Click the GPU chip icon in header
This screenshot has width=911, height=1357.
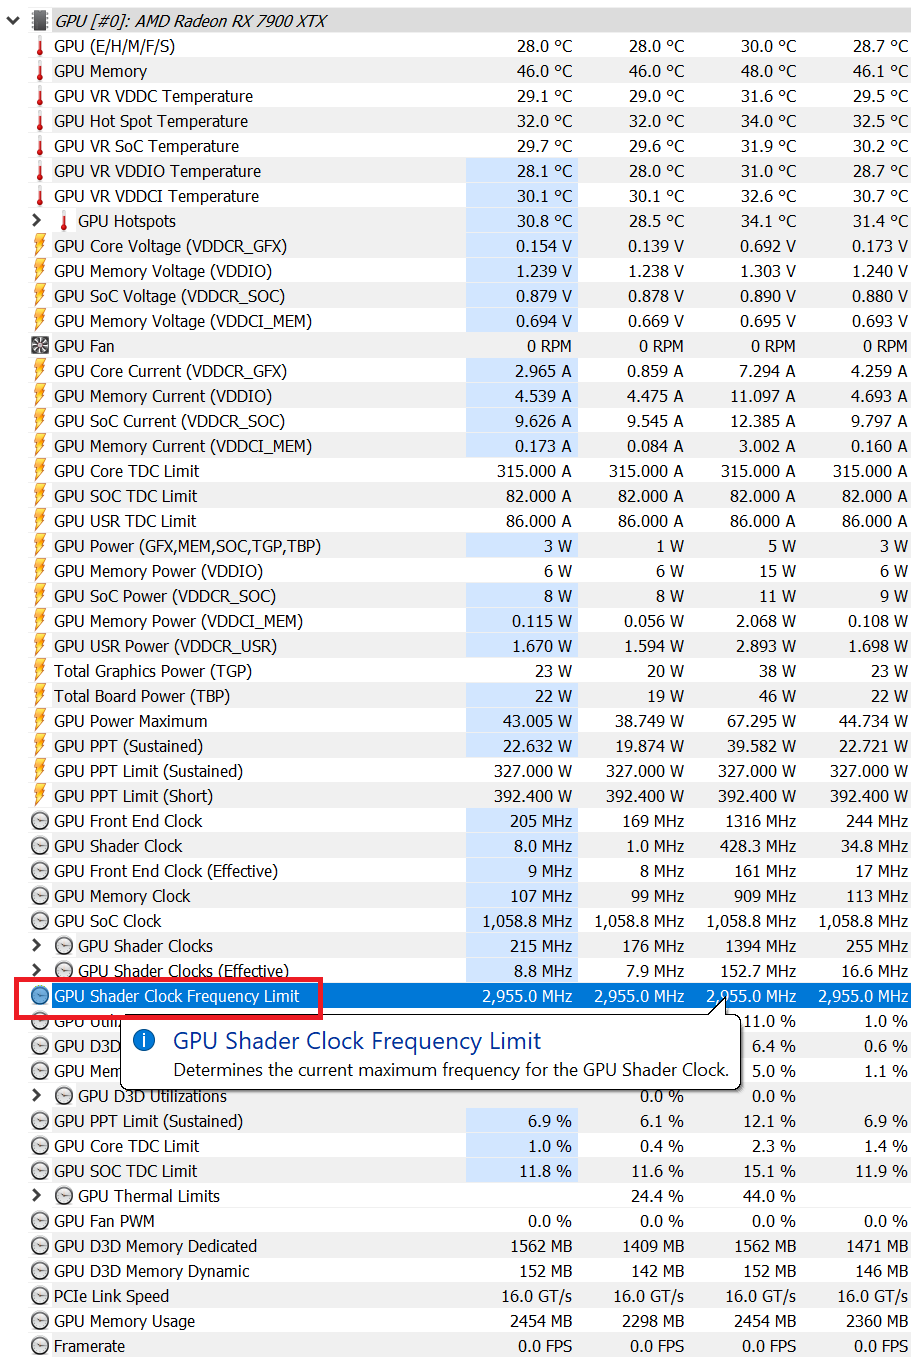pos(40,20)
